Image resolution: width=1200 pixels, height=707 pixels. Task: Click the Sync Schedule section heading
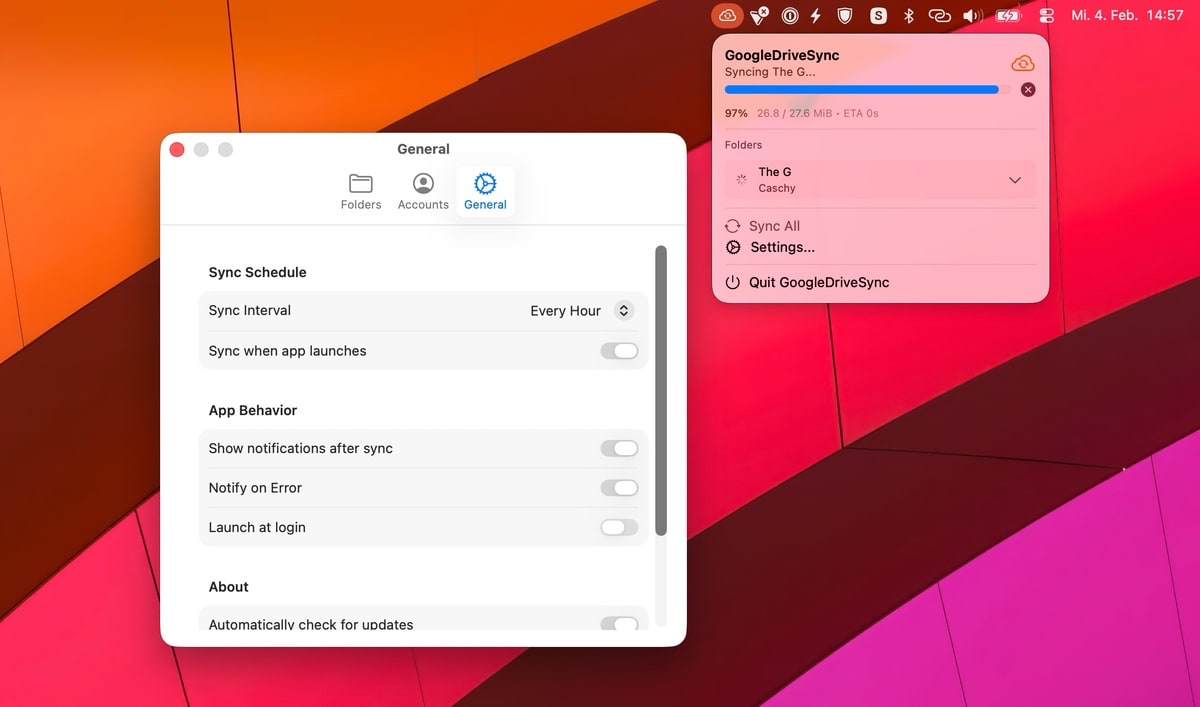(257, 272)
